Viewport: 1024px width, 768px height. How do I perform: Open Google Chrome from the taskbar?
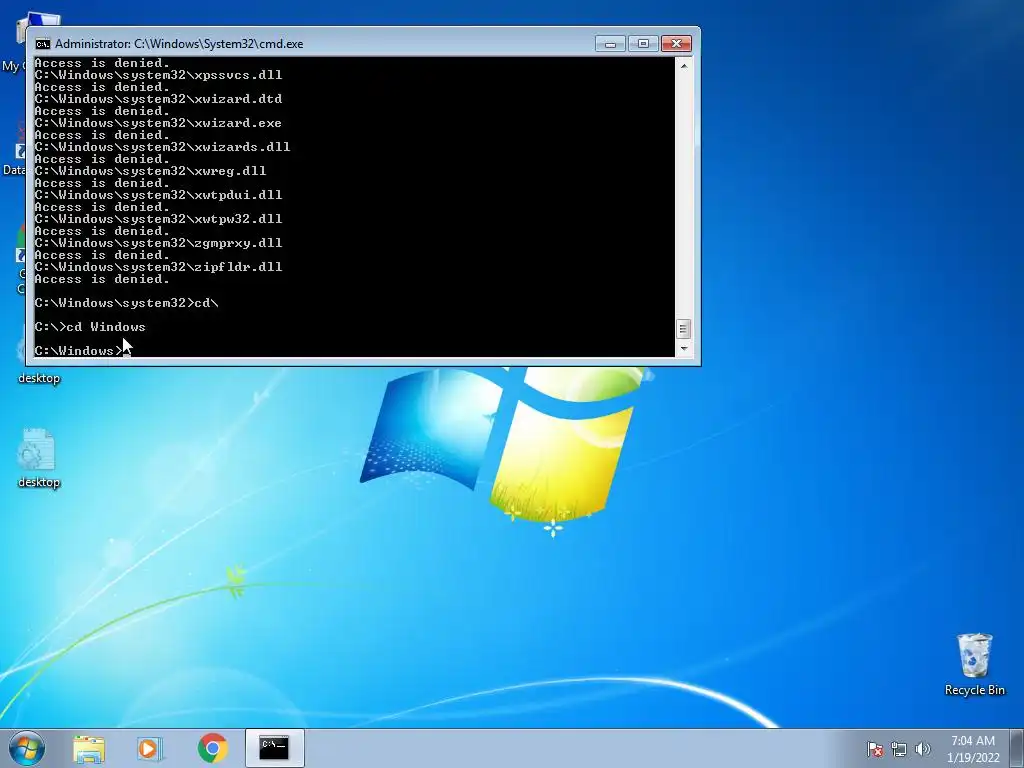[x=212, y=748]
